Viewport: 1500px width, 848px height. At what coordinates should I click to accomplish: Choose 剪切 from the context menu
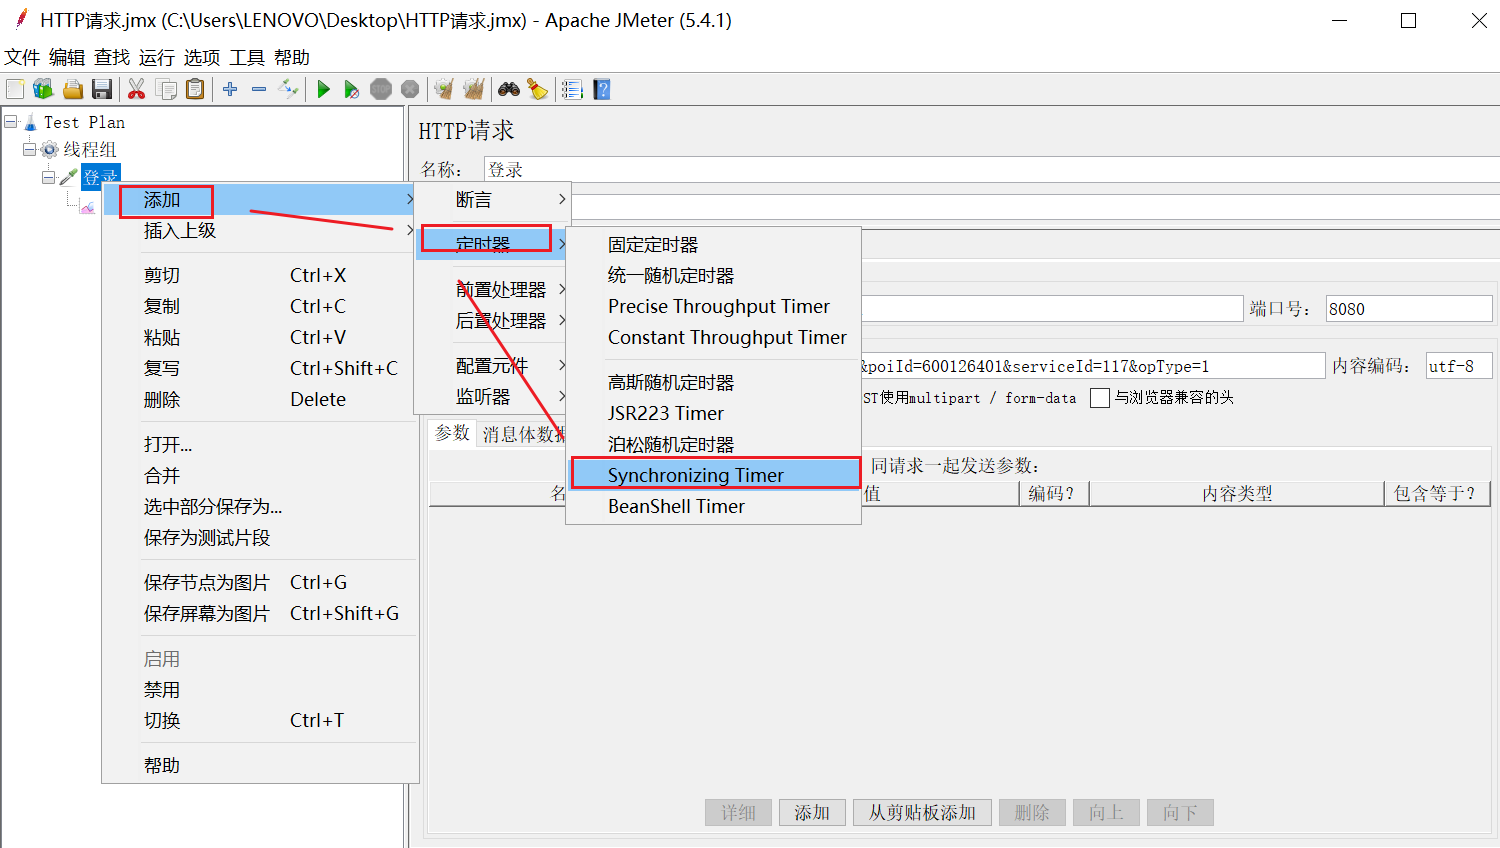(260, 276)
